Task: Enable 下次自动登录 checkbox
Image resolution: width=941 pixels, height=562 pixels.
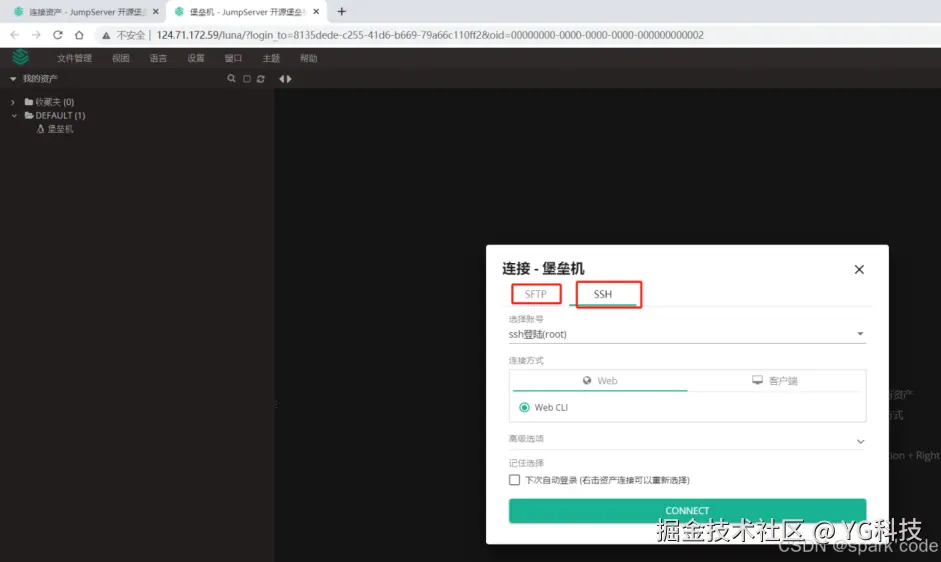Action: coord(514,480)
